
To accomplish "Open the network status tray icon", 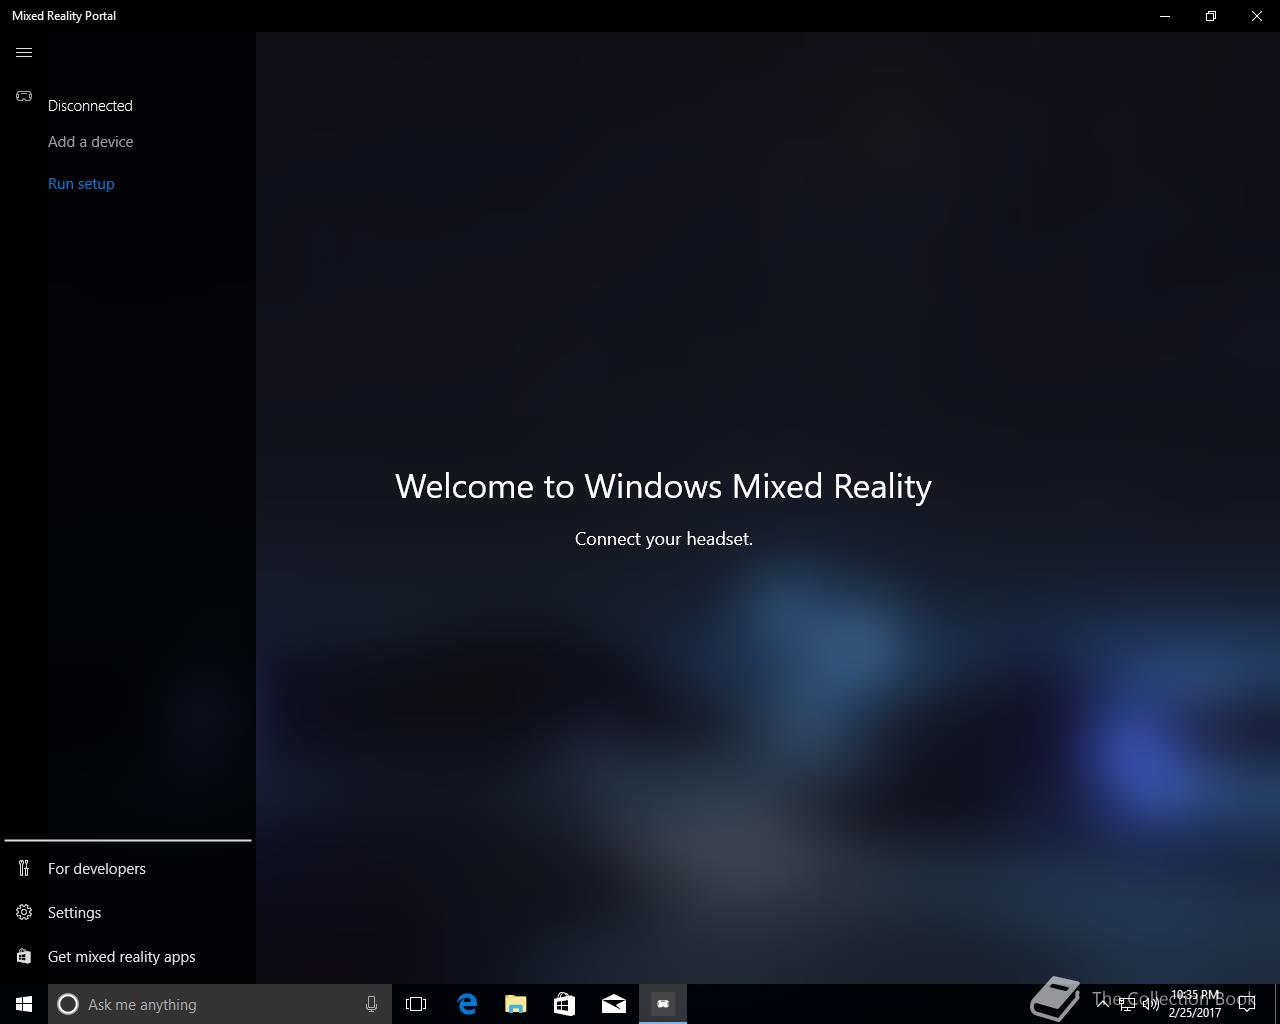I will click(x=1127, y=1004).
